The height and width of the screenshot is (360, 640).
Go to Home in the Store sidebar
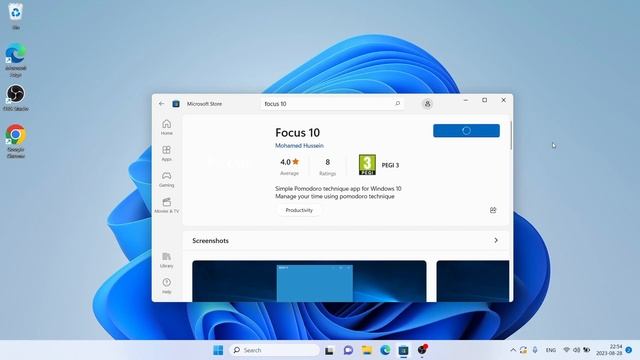point(167,127)
